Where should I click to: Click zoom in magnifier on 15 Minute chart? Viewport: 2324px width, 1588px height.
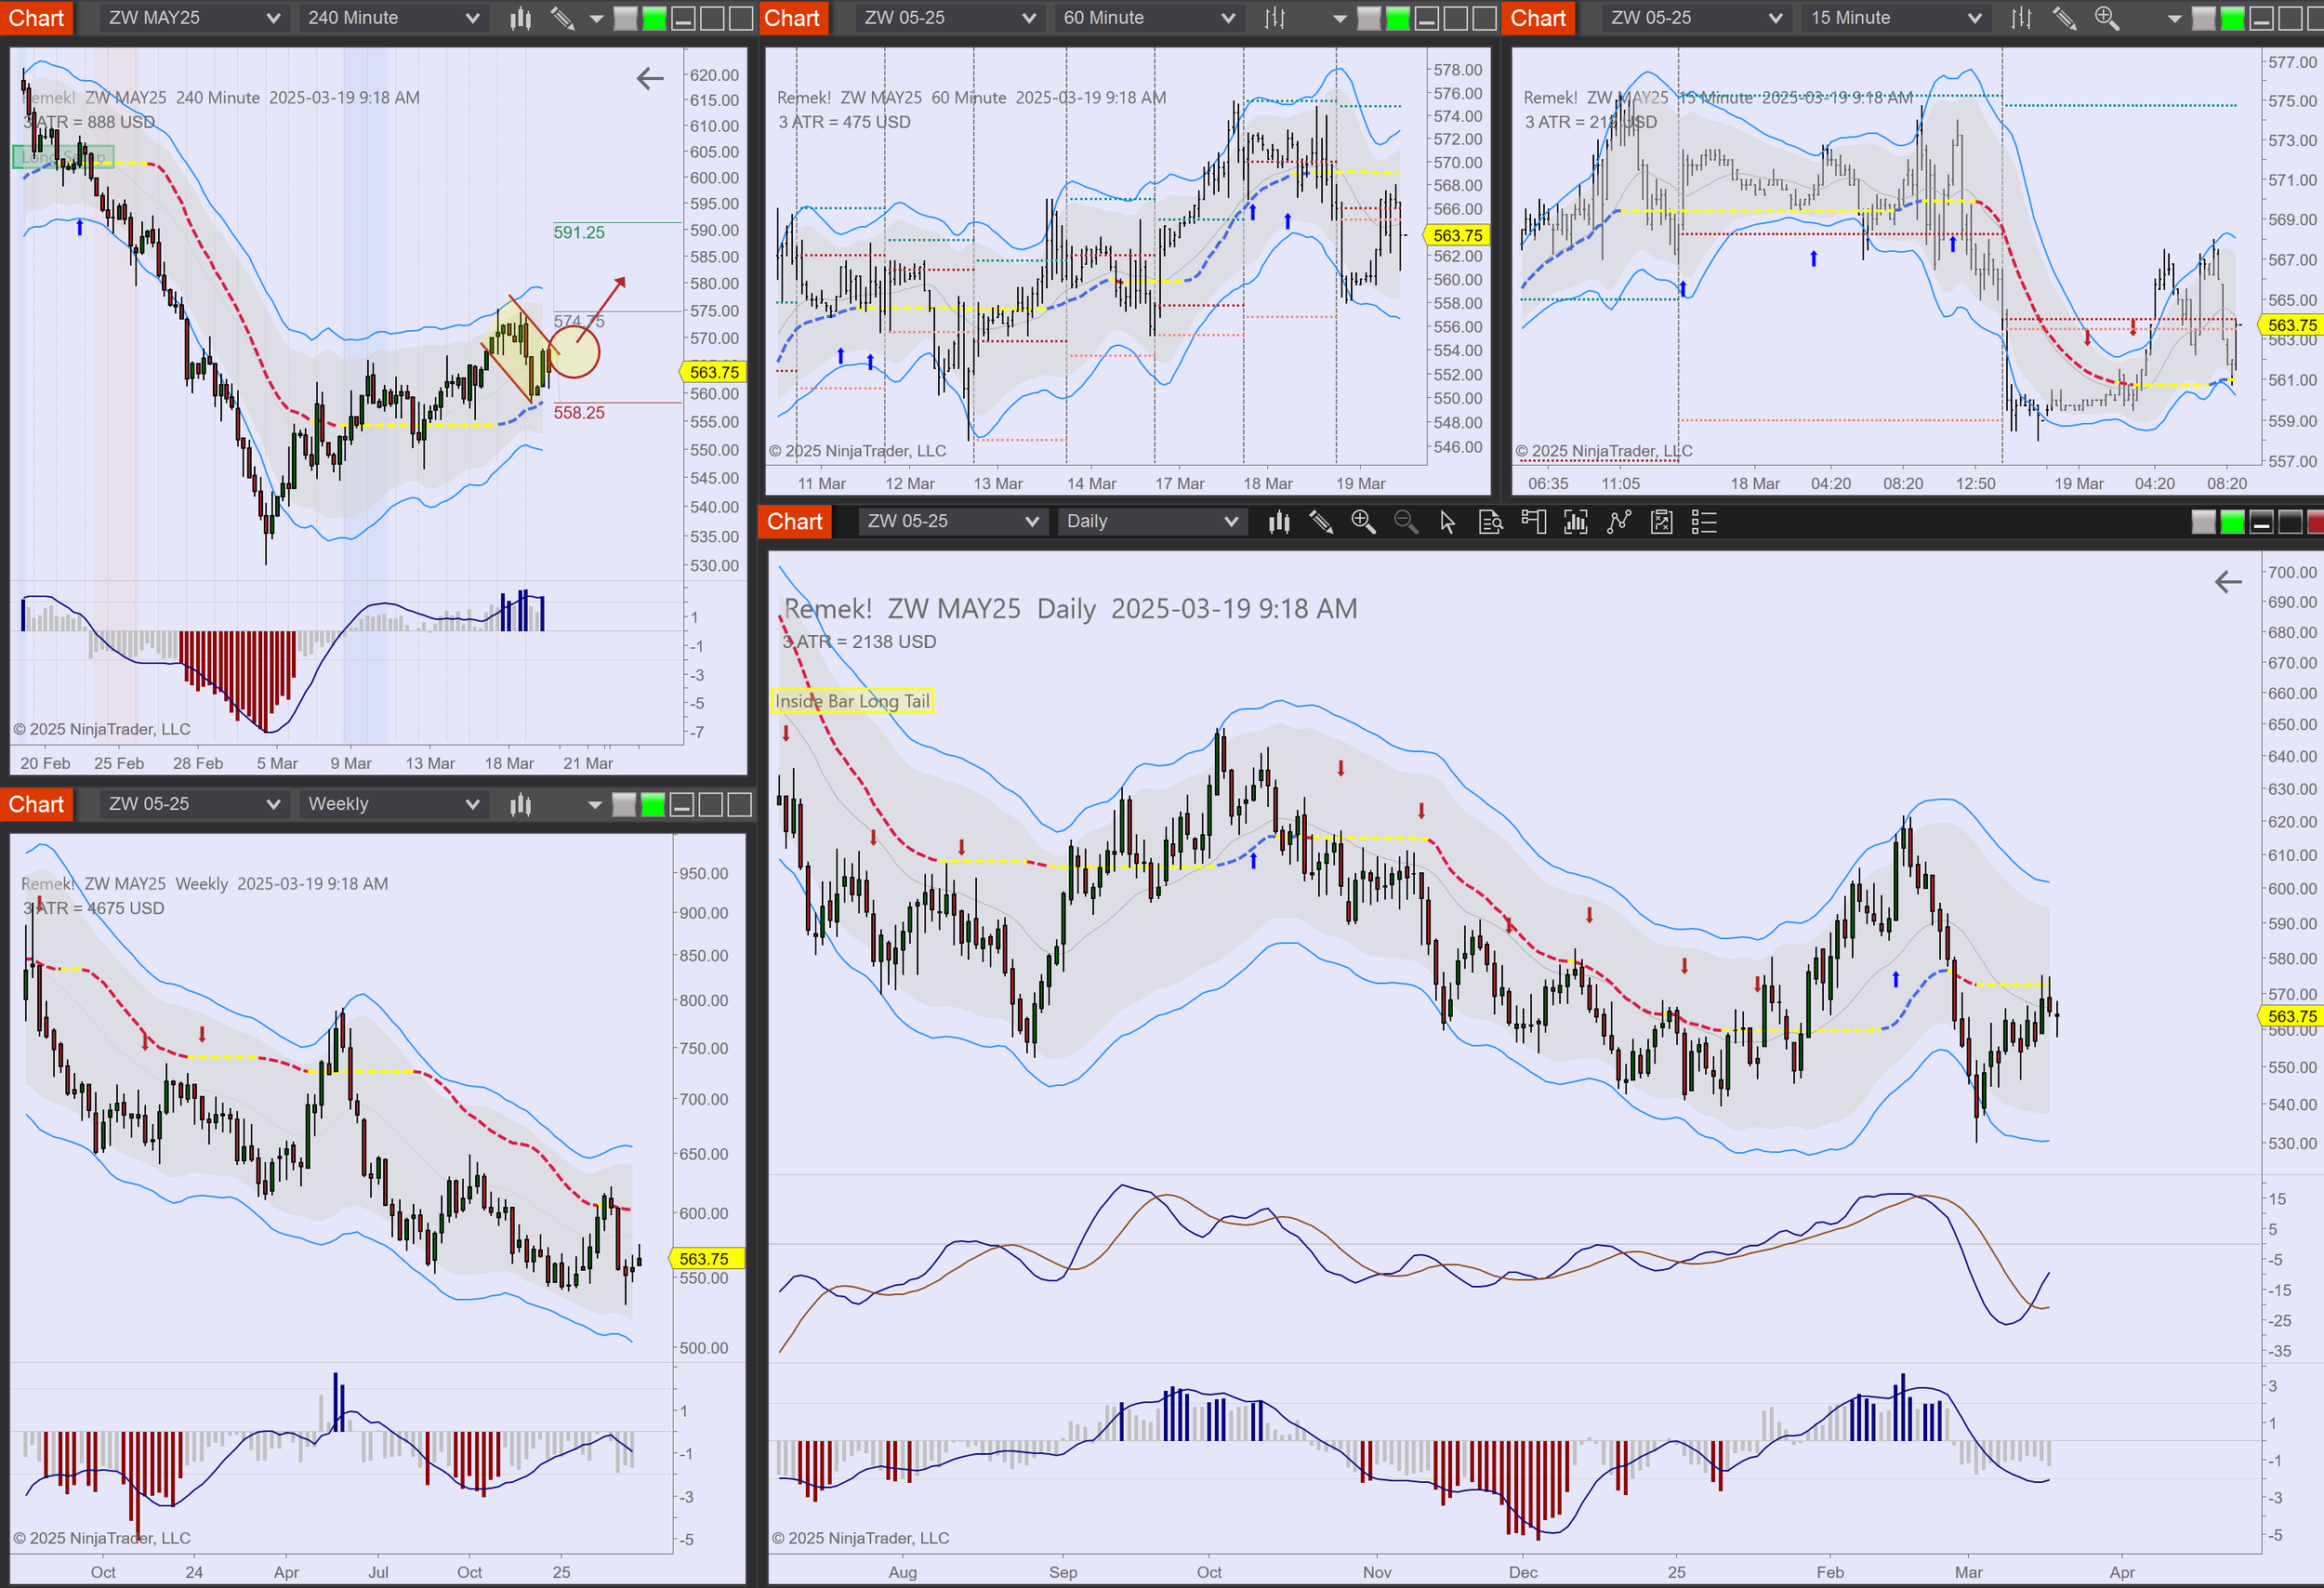tap(2106, 18)
